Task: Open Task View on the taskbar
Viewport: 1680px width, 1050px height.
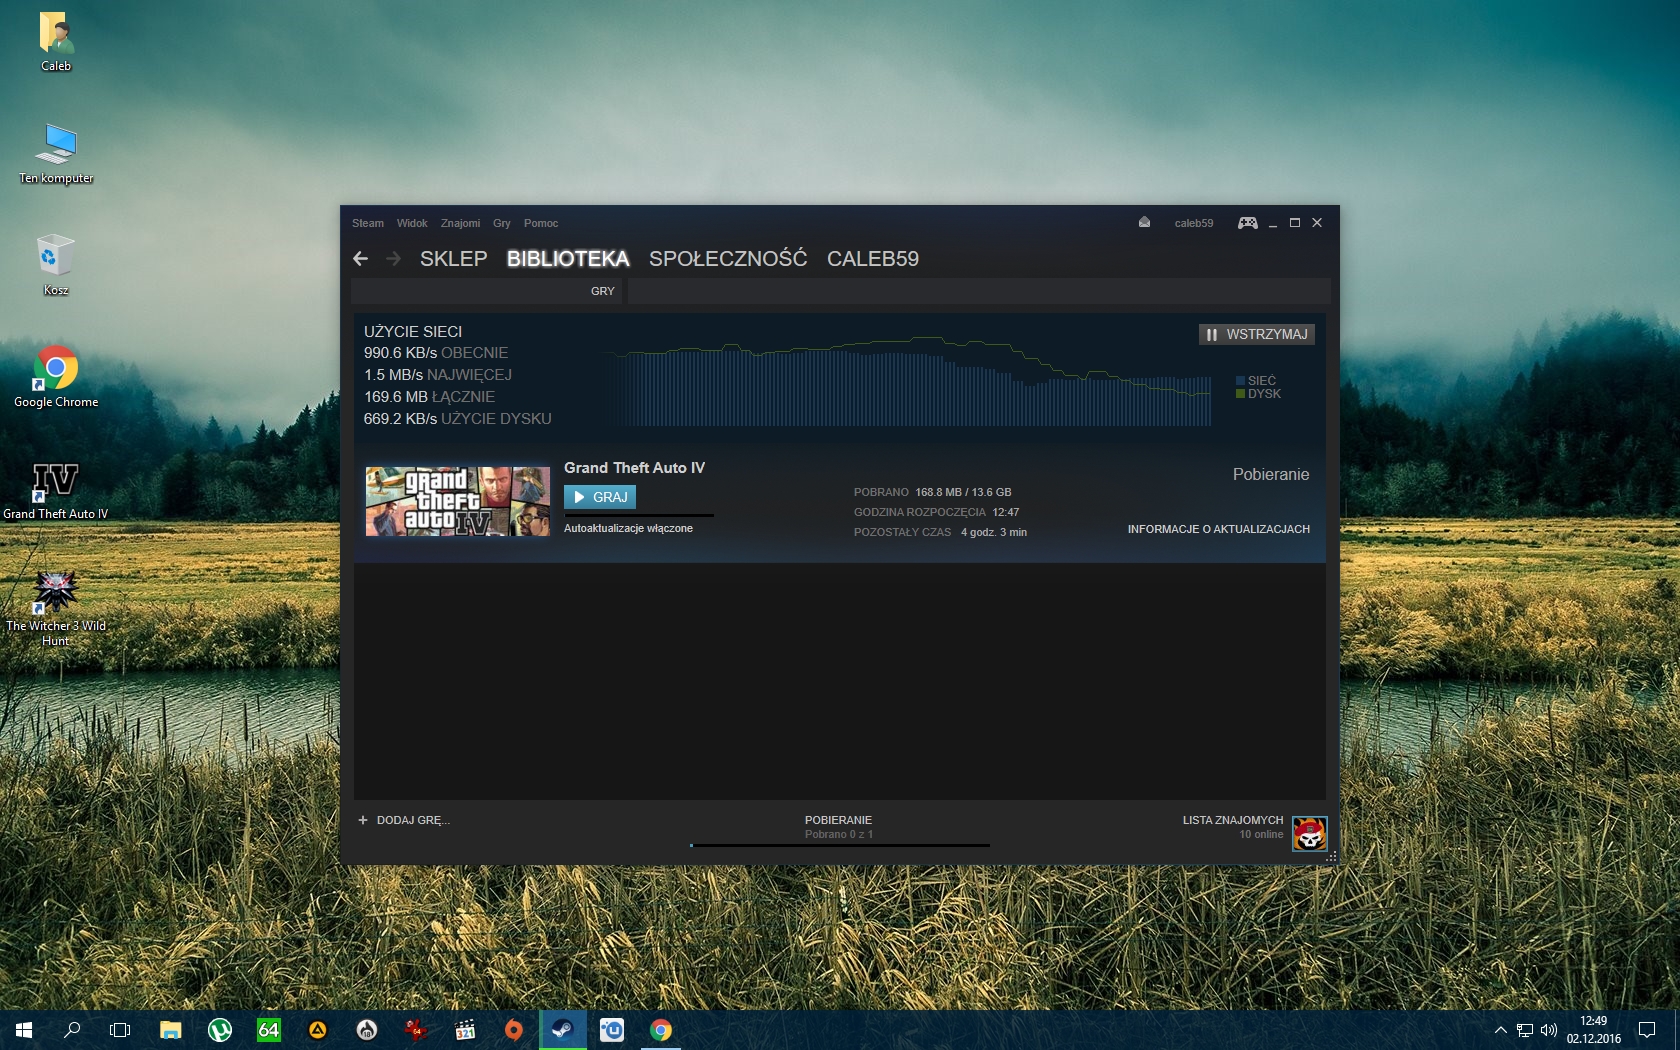Action: (x=120, y=1030)
